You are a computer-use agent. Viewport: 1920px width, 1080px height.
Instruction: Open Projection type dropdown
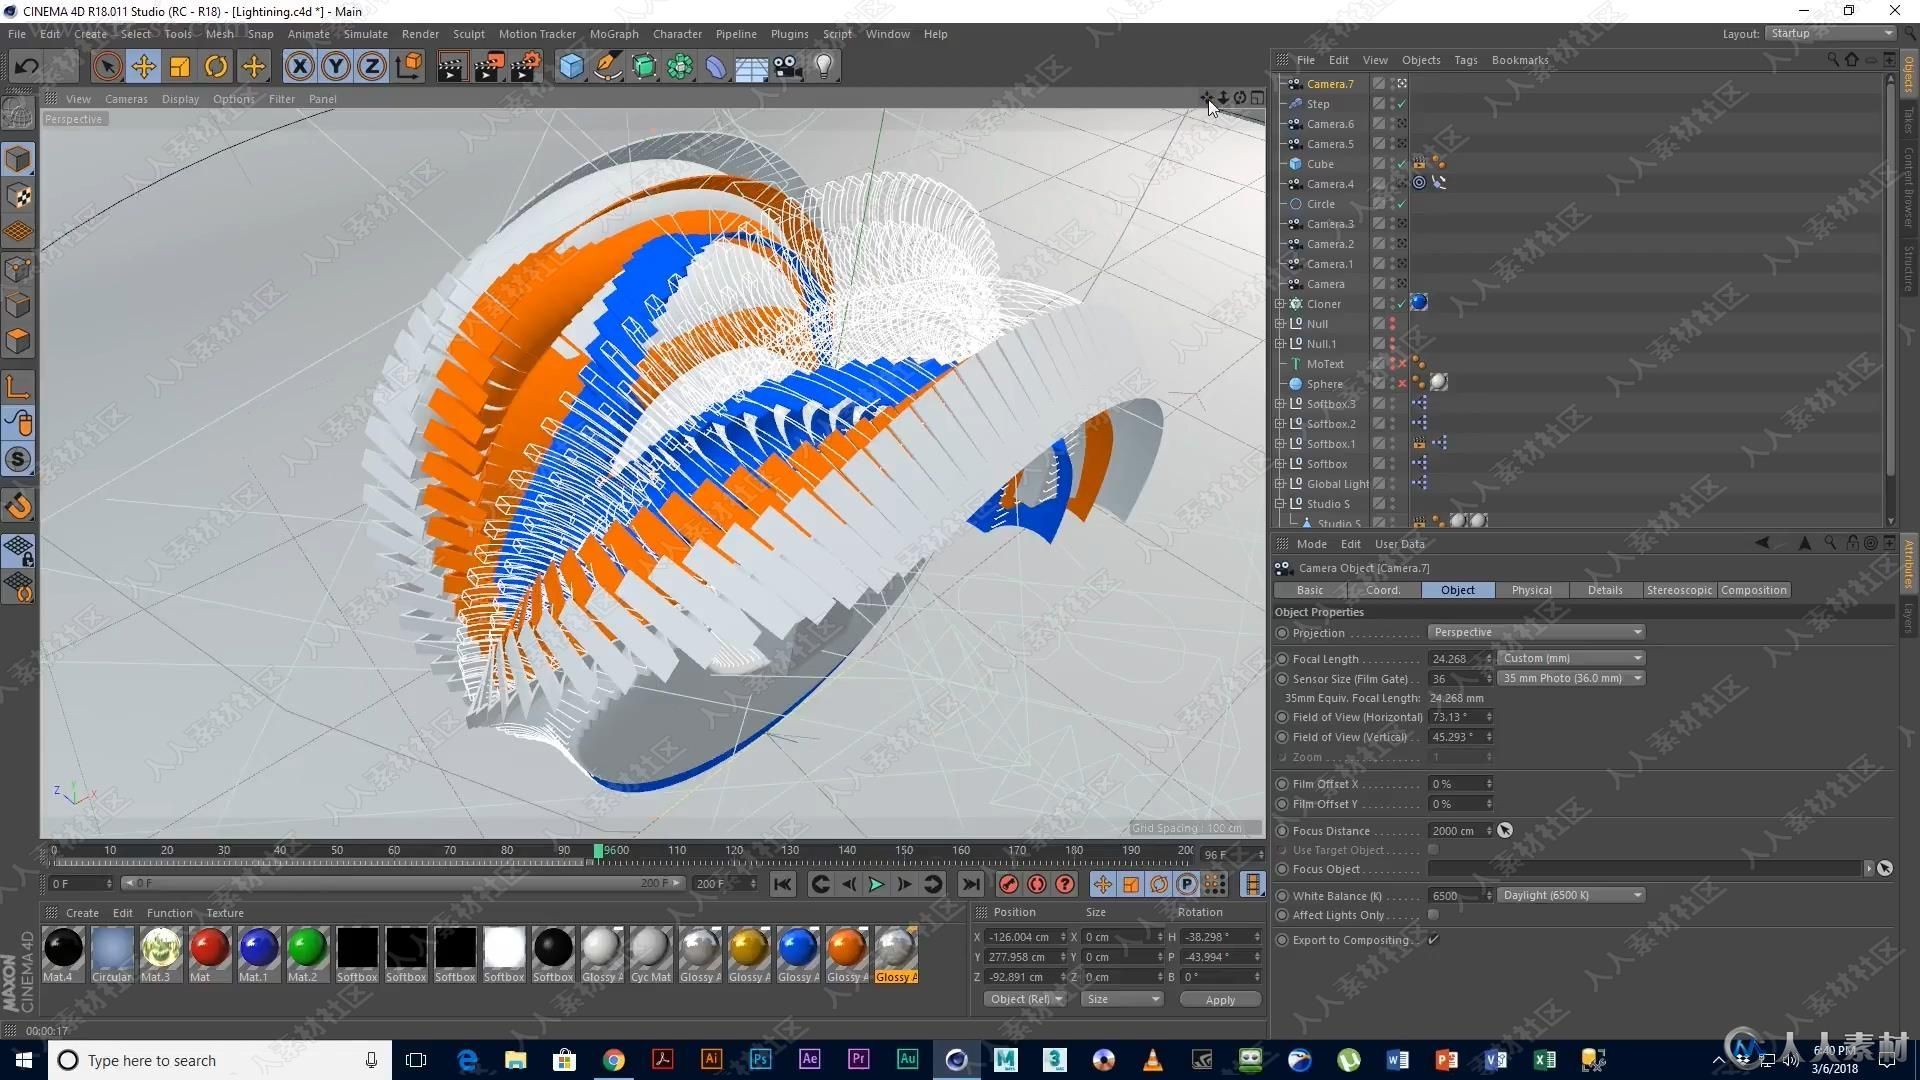1535,632
